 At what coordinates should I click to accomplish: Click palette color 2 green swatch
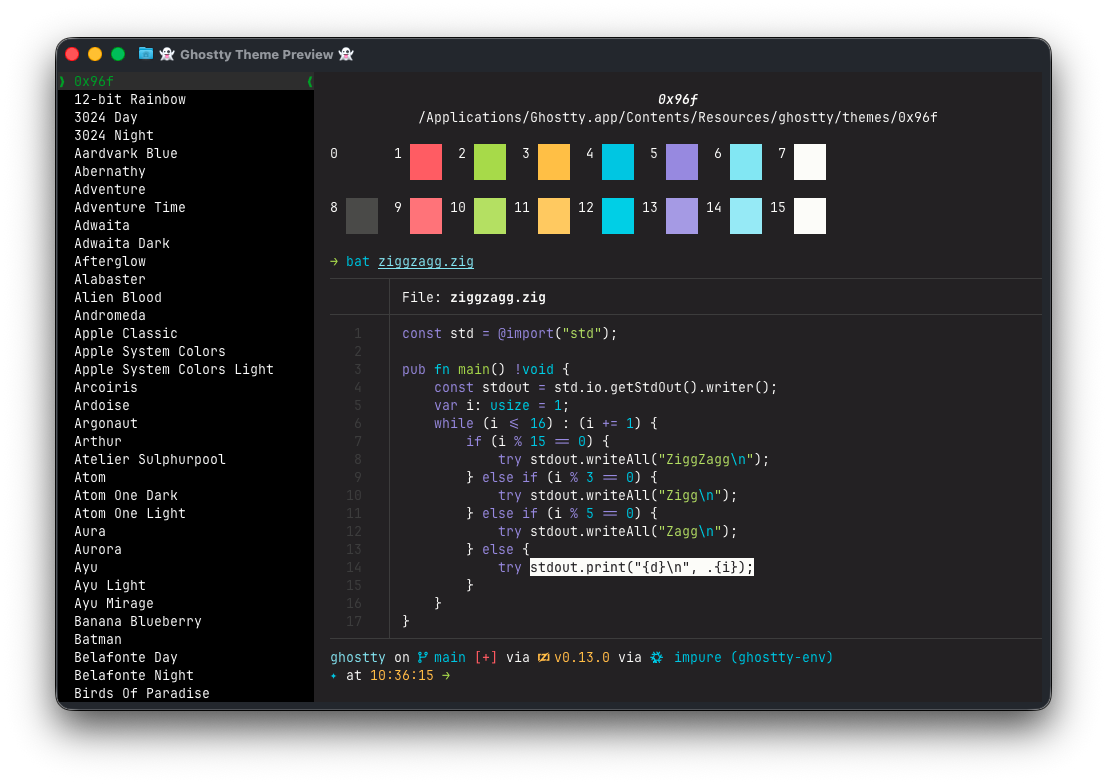click(490, 162)
